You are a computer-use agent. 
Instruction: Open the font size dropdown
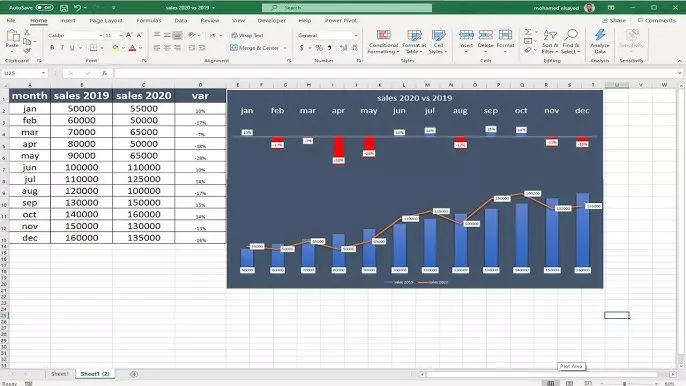[x=121, y=35]
